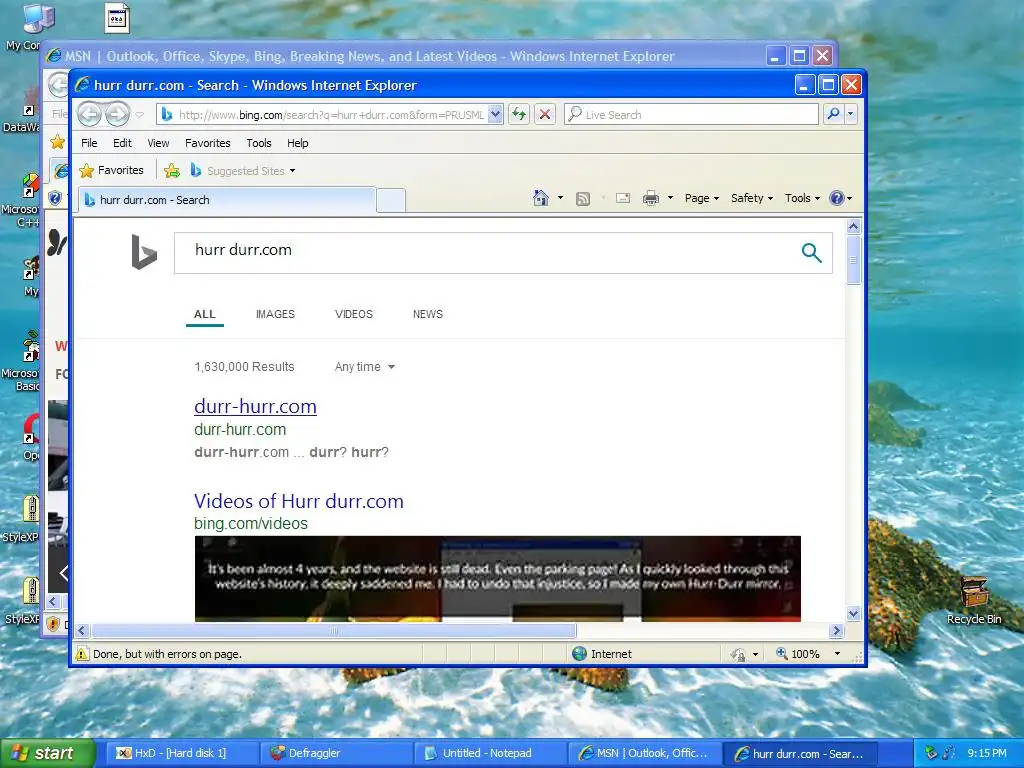This screenshot has height=768, width=1024.
Task: Open a new blank tab
Action: [x=391, y=200]
